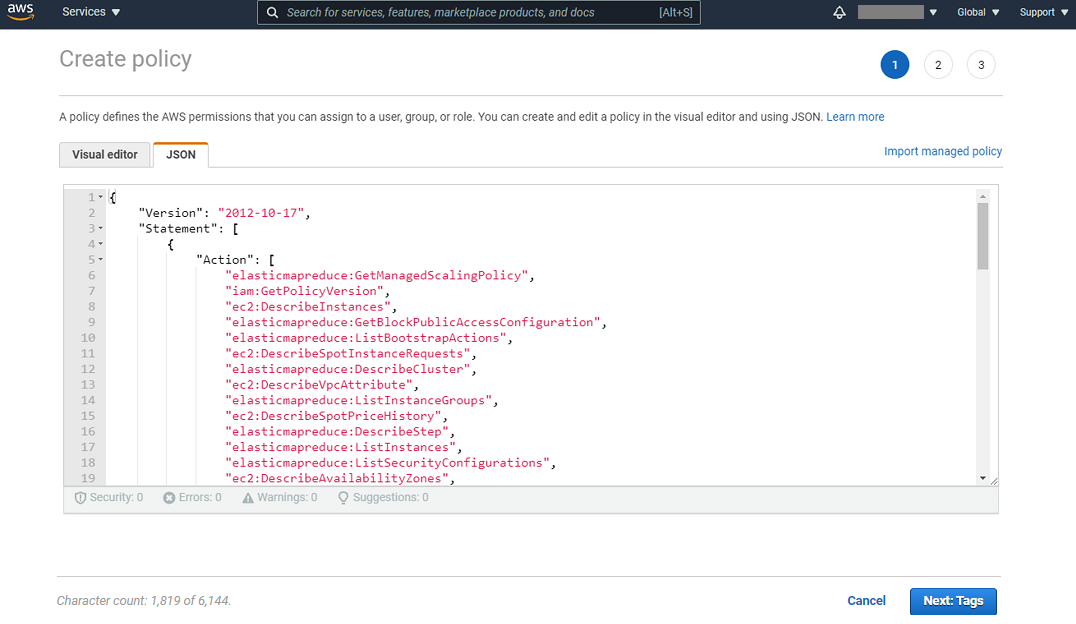Open the Services menu
The image size is (1076, 624).
[83, 12]
